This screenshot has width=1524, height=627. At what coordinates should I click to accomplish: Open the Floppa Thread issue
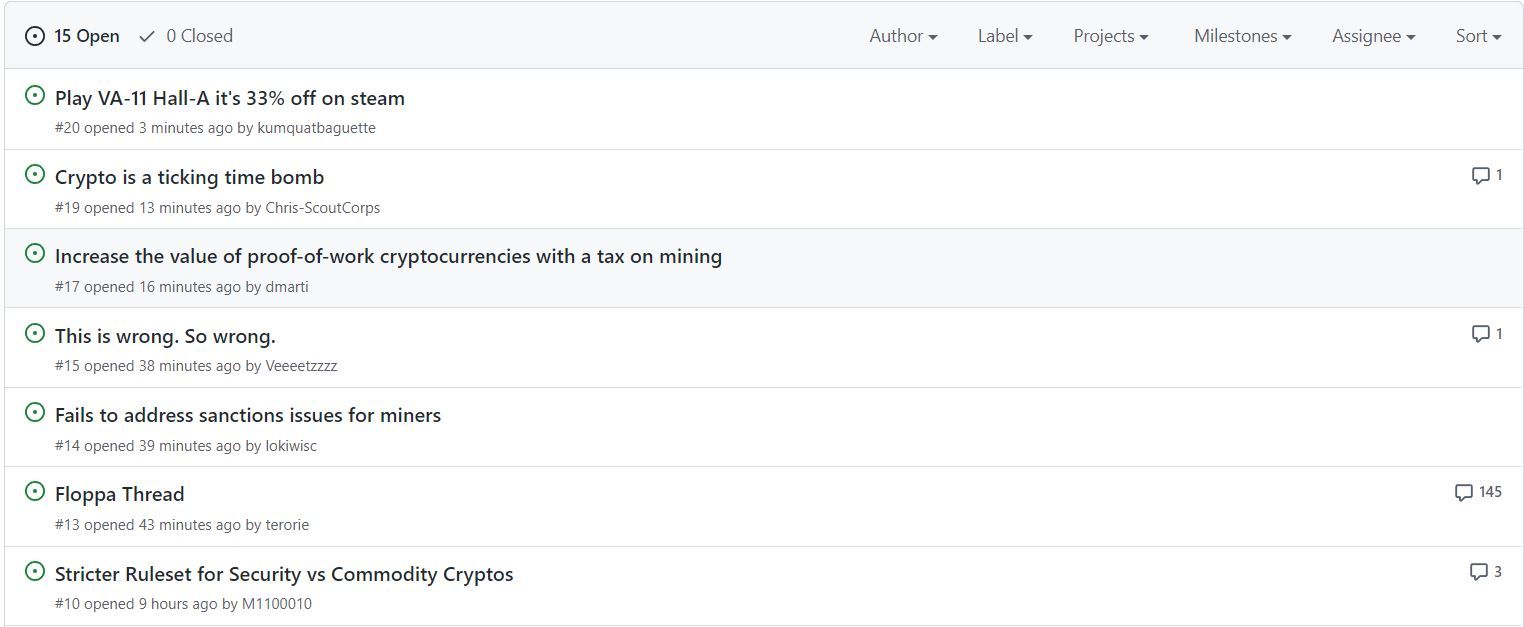click(120, 494)
